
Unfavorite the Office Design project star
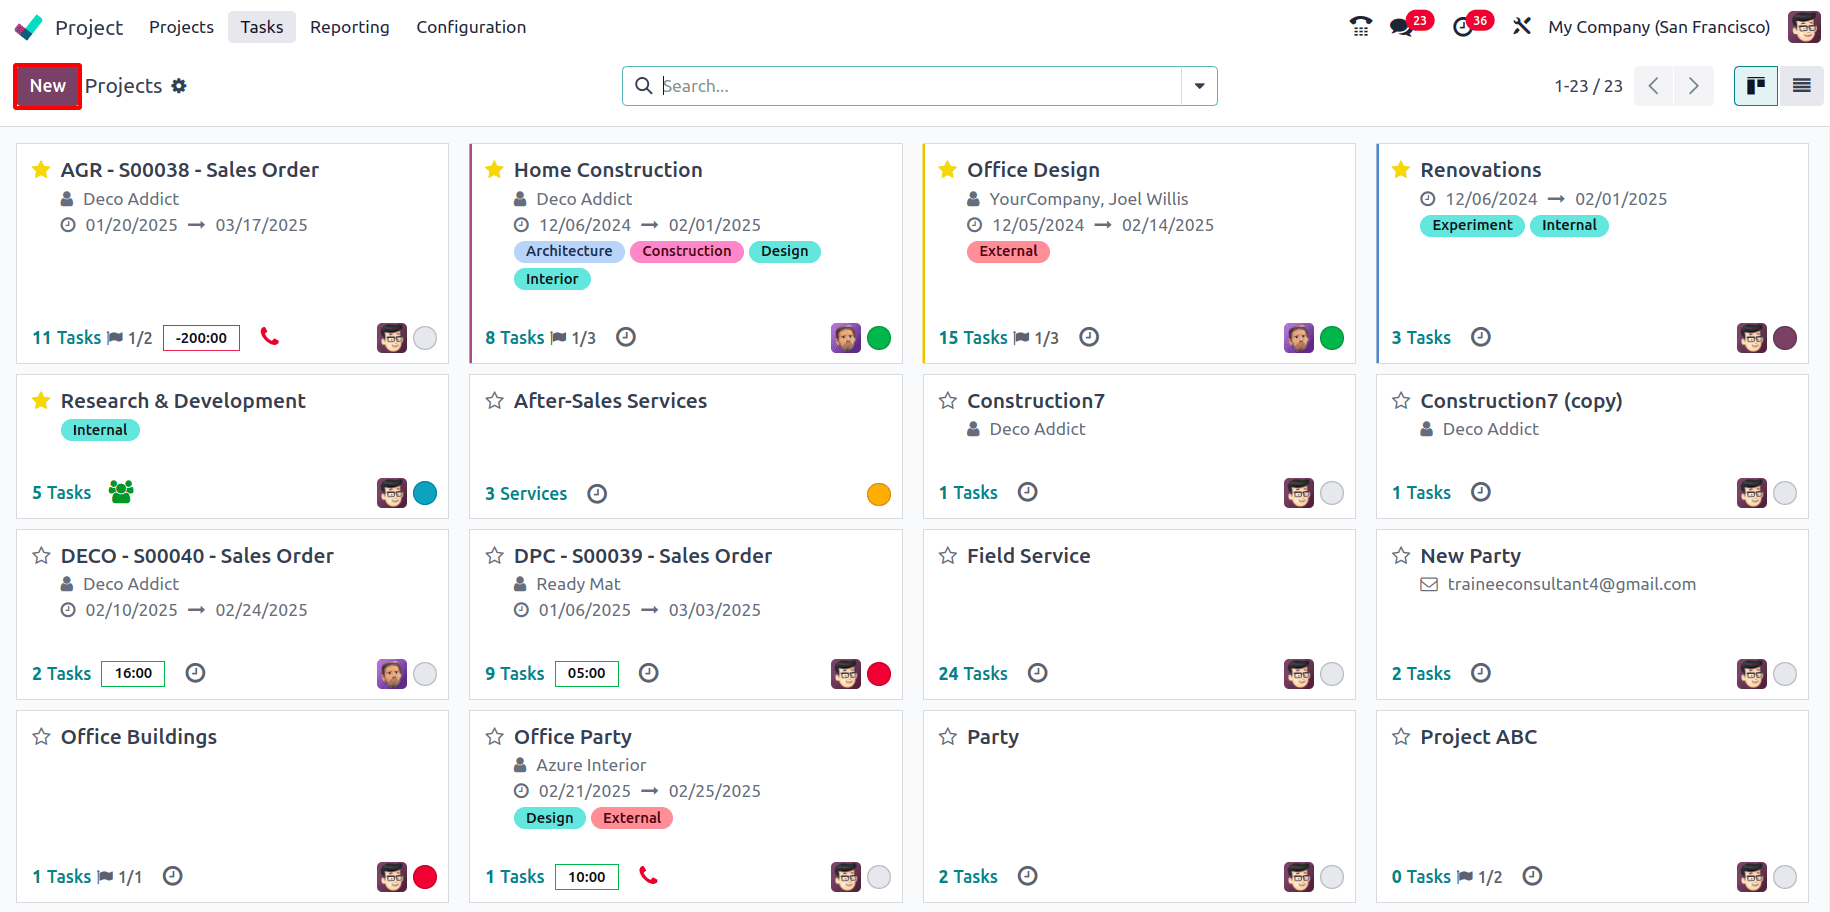click(948, 170)
